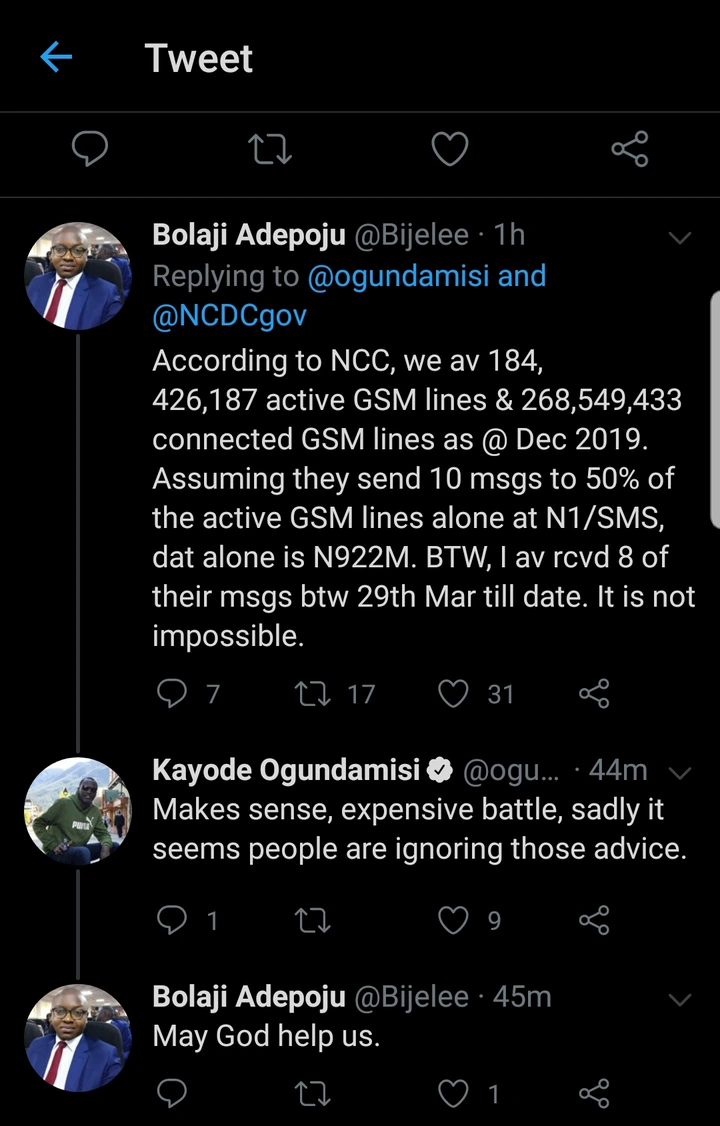The image size is (720, 1126).
Task: Like the 'May God help us' tweet
Action: pos(454,1093)
